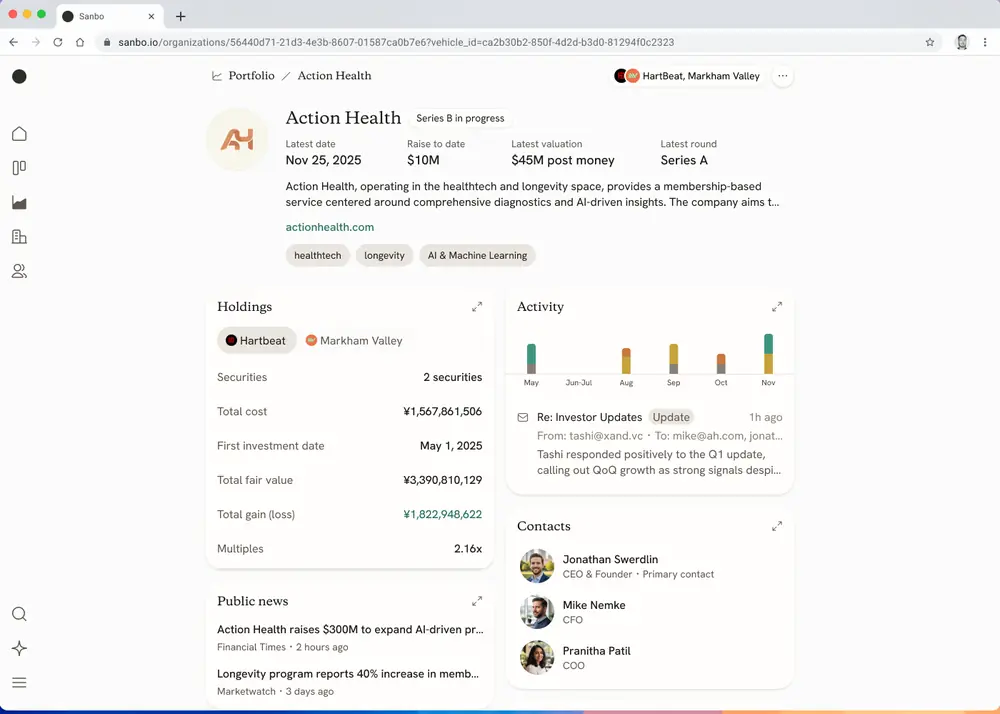Select the Nov activity bar
The image size is (1000, 714).
point(768,354)
